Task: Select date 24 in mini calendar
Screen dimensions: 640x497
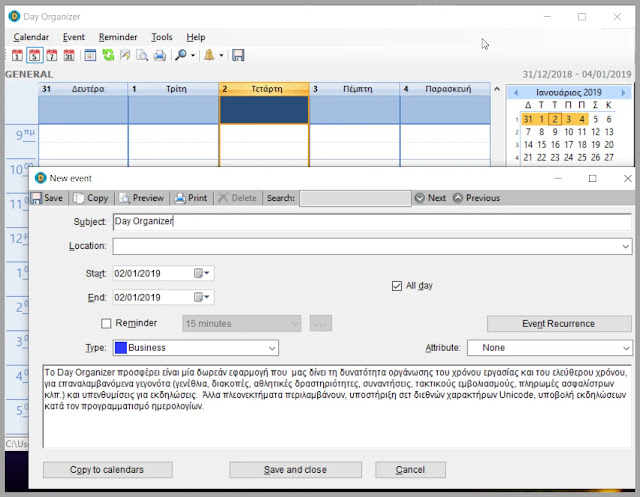Action: pos(568,157)
